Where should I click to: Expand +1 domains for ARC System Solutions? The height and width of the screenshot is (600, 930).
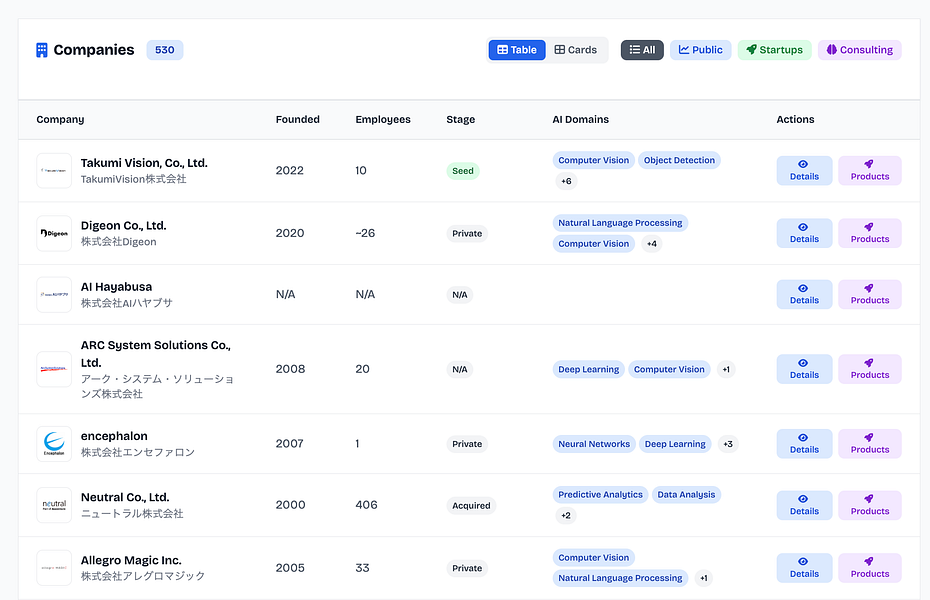pos(726,369)
